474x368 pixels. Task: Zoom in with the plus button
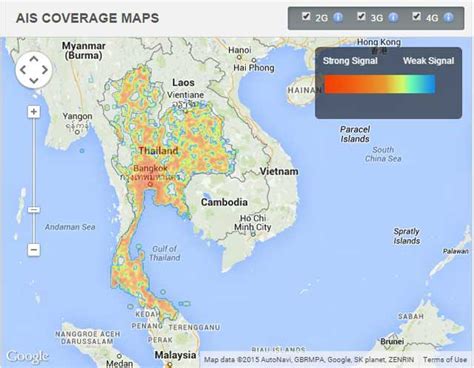point(34,112)
